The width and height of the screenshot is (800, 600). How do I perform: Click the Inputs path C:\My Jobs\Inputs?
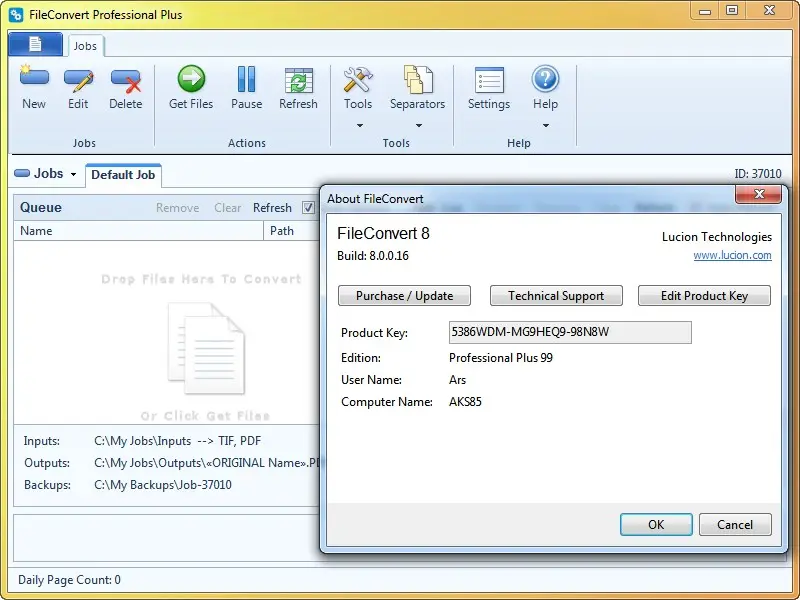click(142, 441)
